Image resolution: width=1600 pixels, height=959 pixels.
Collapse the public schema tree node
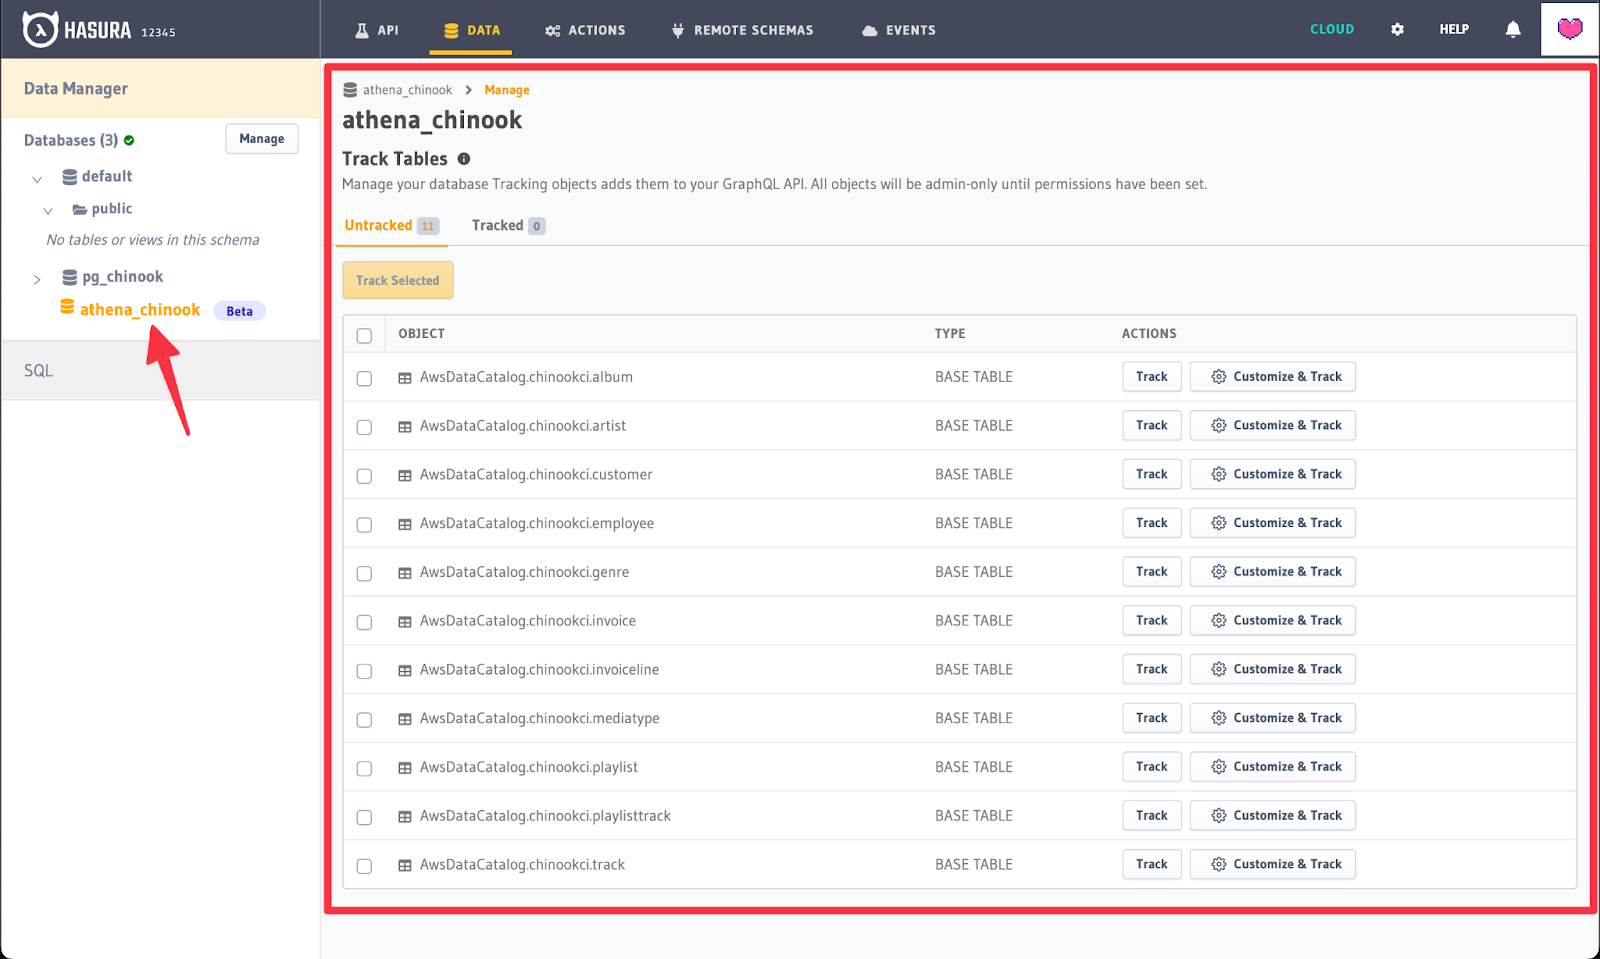48,212
